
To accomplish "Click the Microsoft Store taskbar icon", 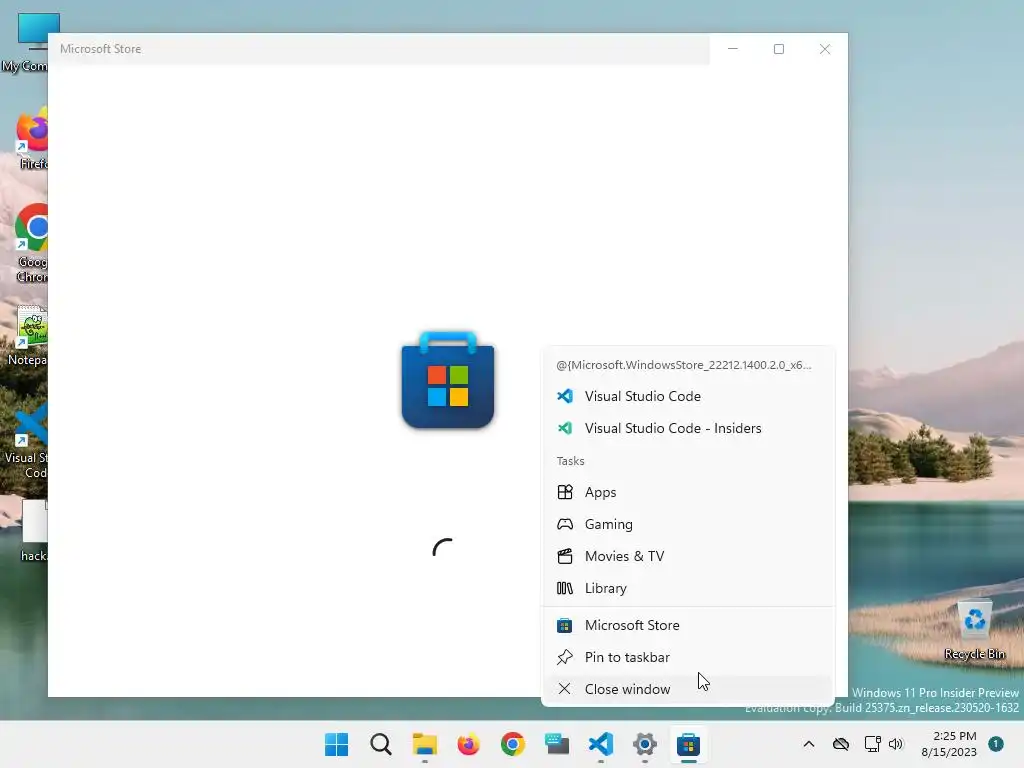I will (688, 744).
